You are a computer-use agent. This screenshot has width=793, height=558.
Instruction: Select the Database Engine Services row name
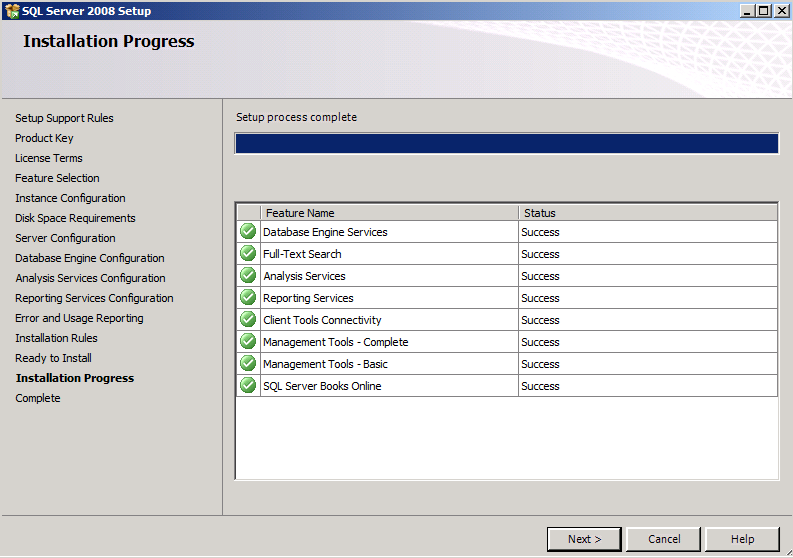(325, 232)
